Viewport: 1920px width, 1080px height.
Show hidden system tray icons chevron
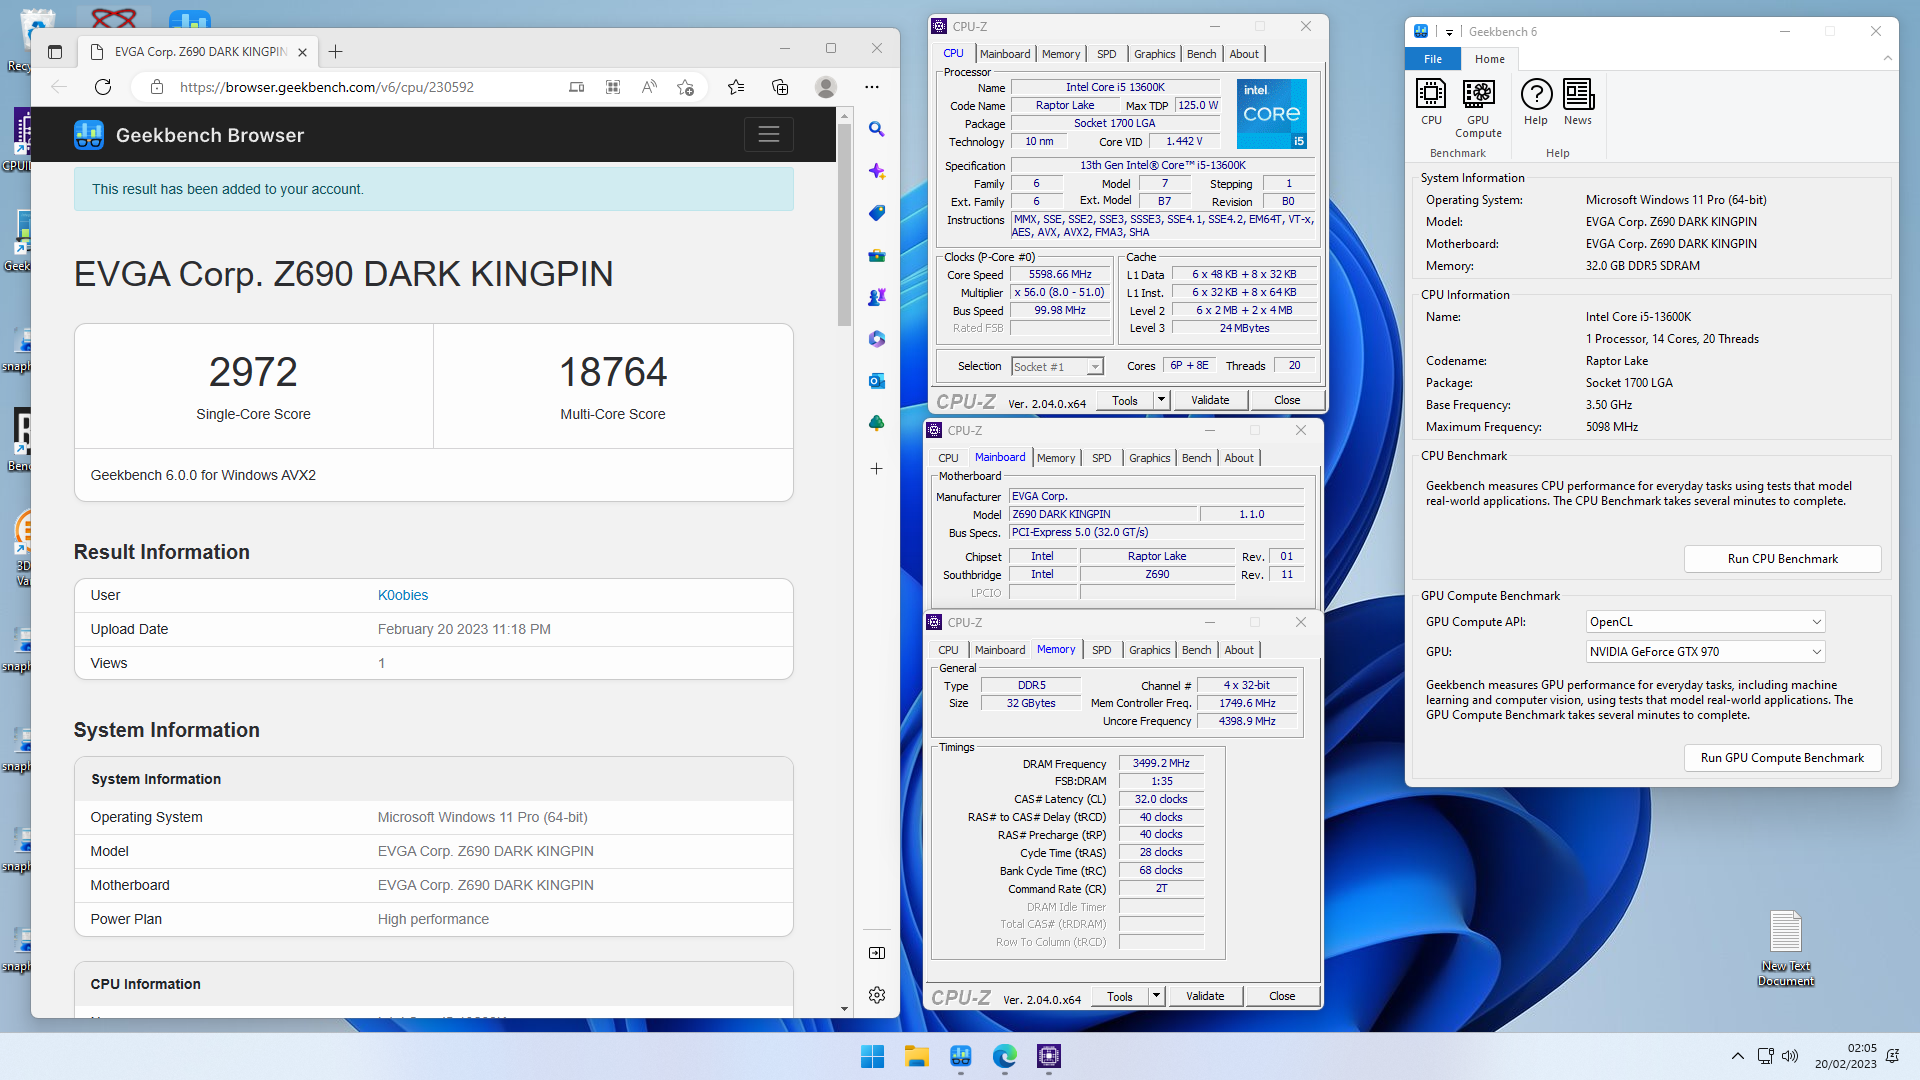tap(1738, 1056)
